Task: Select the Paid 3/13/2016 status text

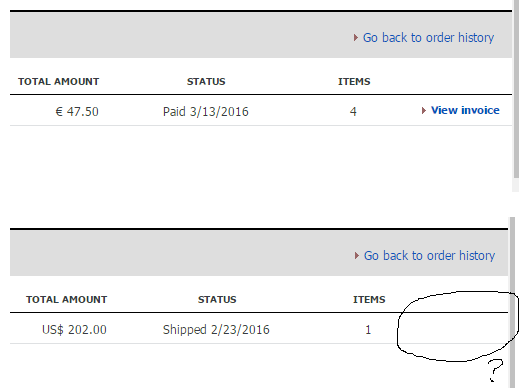Action: [x=206, y=112]
